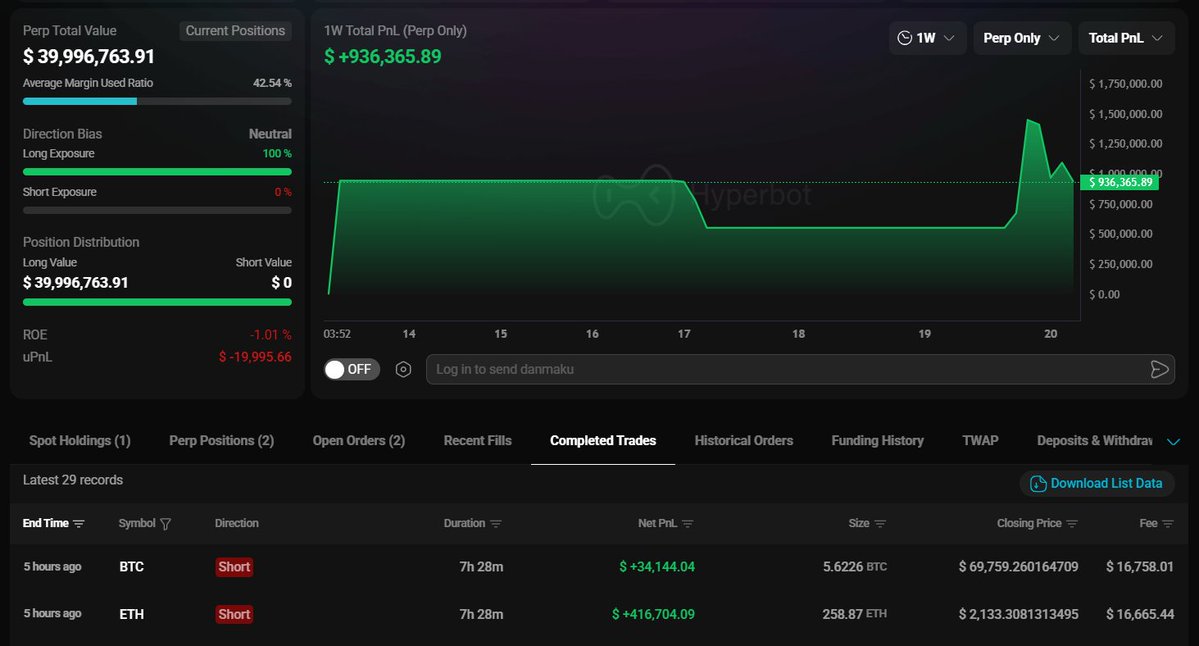Sort by Size column icon
Screen dimensions: 1199x646
click(880, 524)
